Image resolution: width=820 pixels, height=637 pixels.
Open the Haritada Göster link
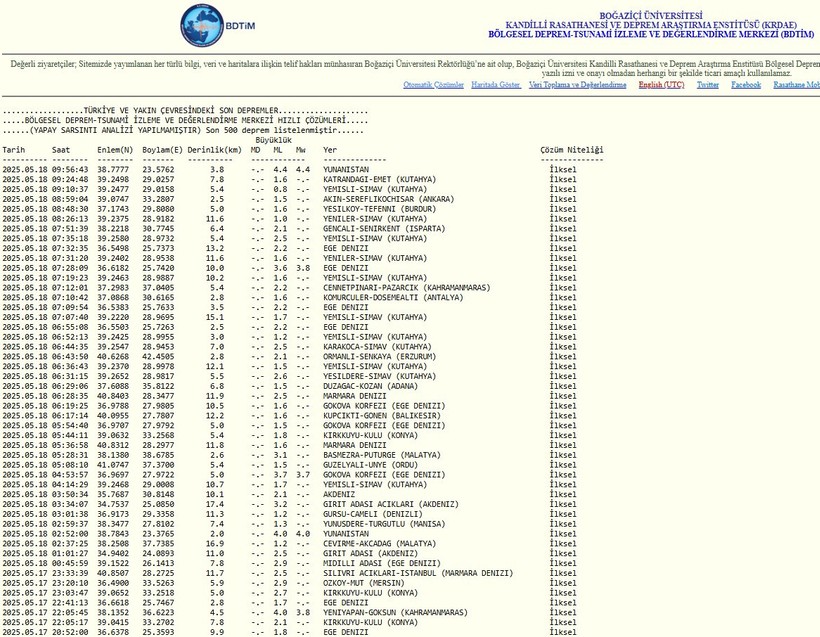click(x=496, y=85)
